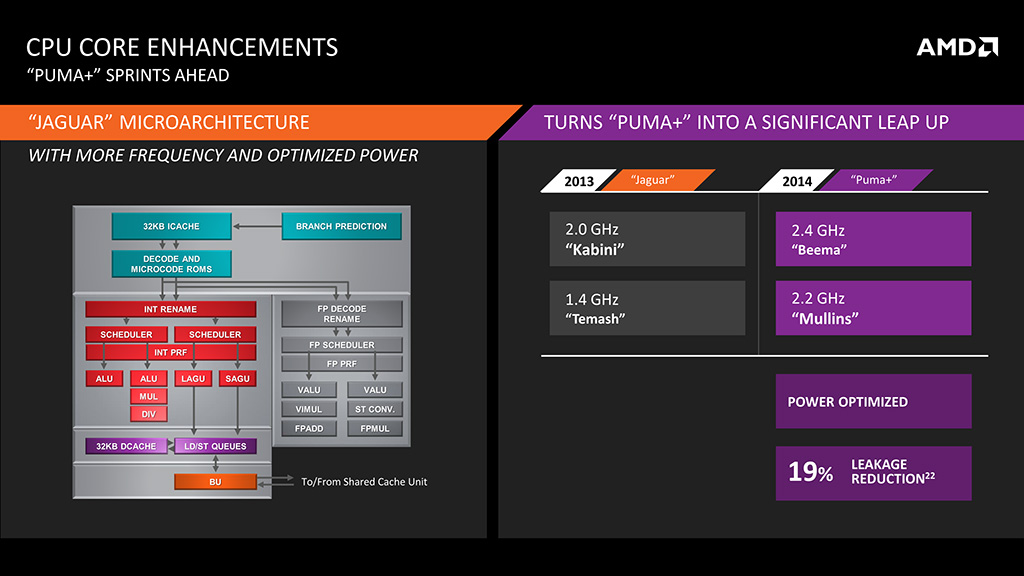Click the 2.0 GHz "Kabini" box
Viewport: 1024px width, 576px height.
tap(647, 238)
